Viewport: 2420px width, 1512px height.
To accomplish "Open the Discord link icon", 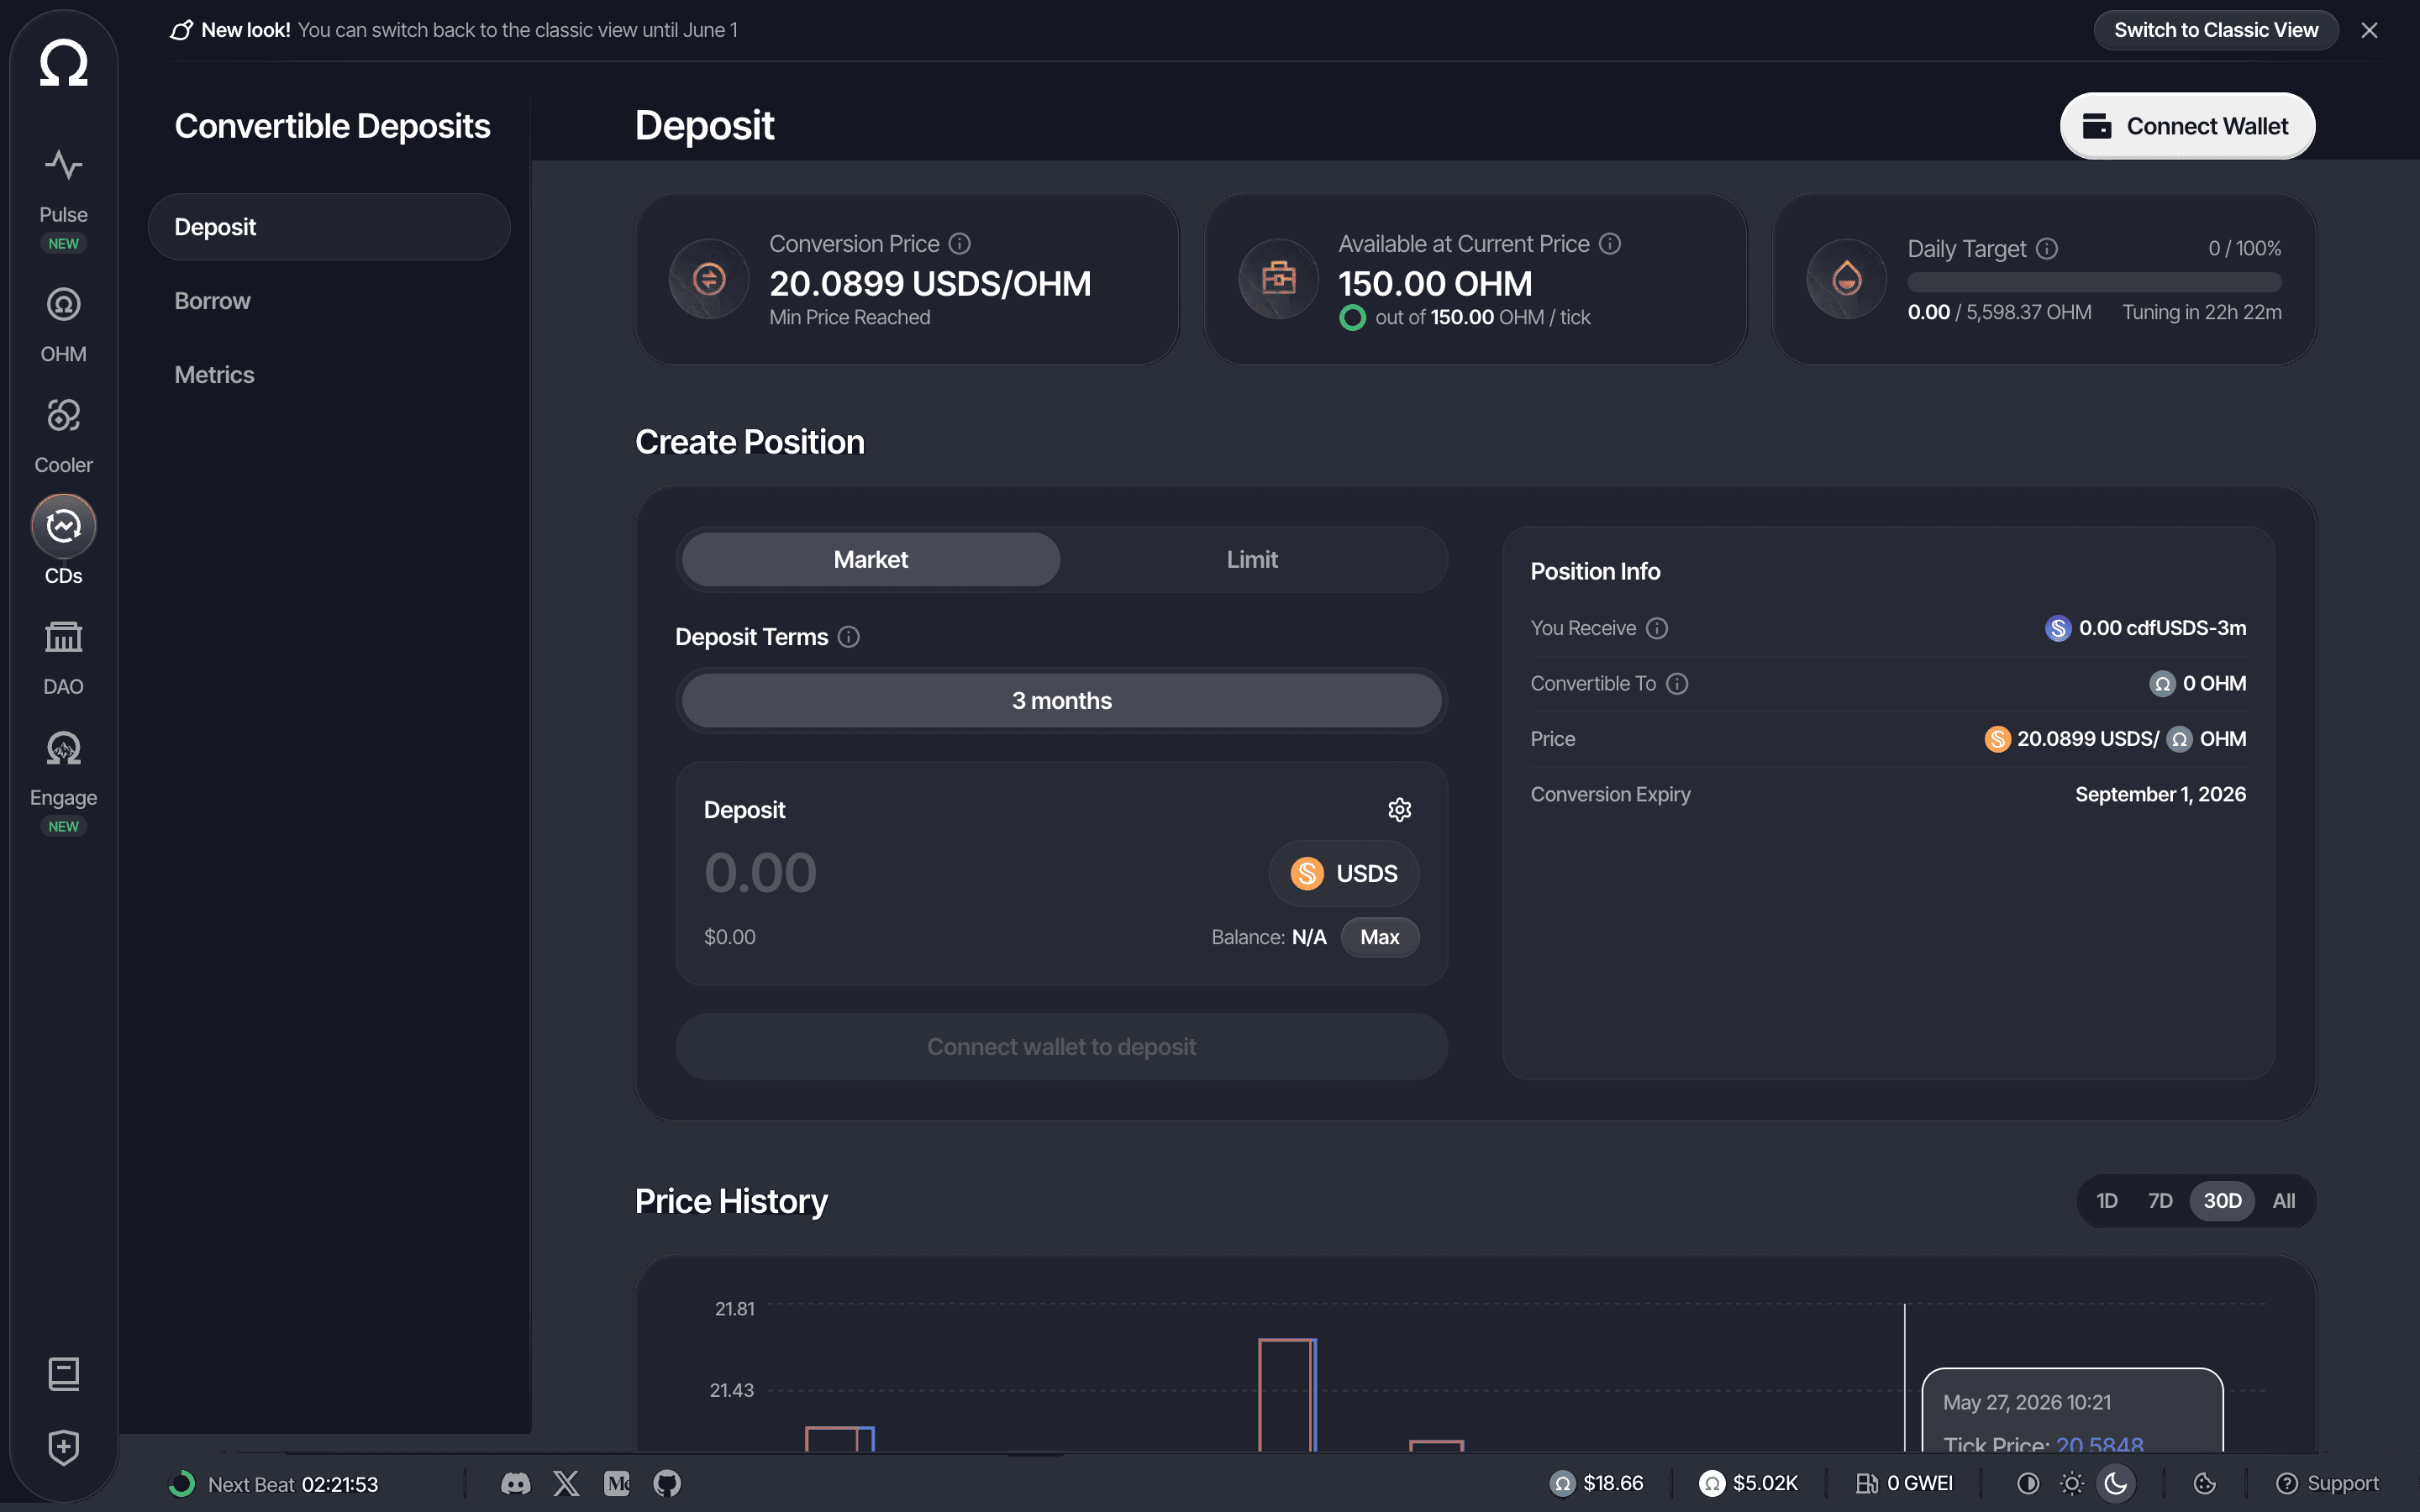I will [516, 1483].
